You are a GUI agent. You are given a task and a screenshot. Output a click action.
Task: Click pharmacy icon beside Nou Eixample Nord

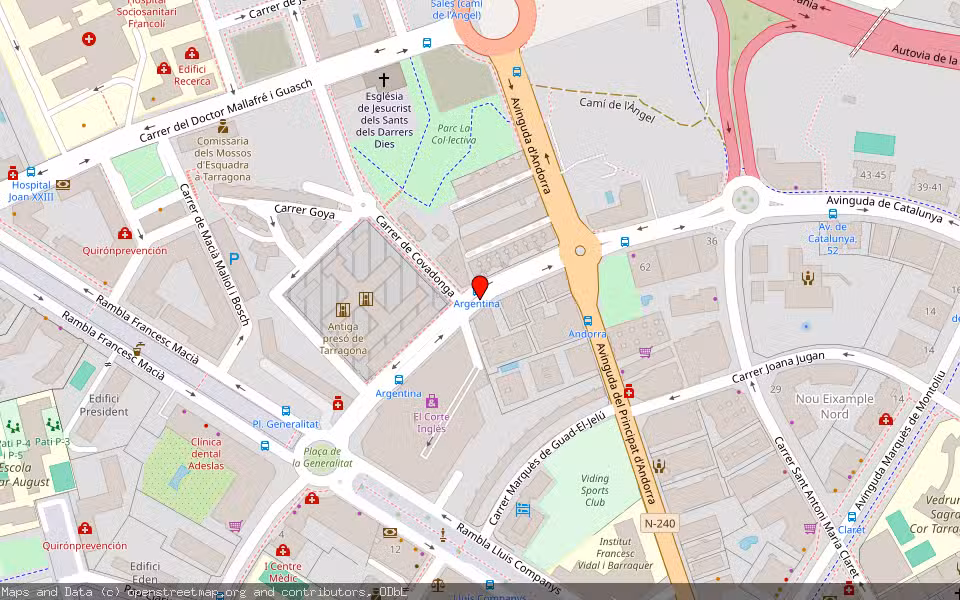pos(885,419)
